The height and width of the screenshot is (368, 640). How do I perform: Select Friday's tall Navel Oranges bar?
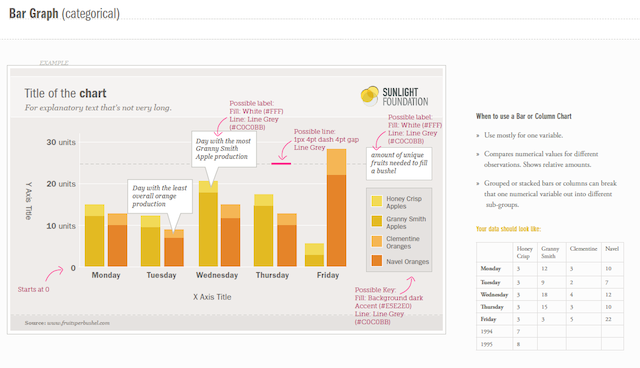(337, 220)
